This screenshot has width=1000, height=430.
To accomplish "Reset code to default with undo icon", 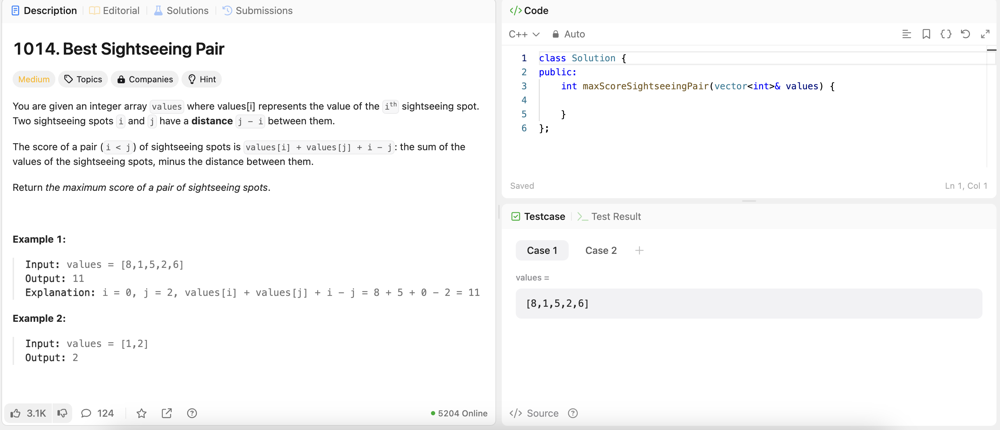I will pyautogui.click(x=965, y=34).
